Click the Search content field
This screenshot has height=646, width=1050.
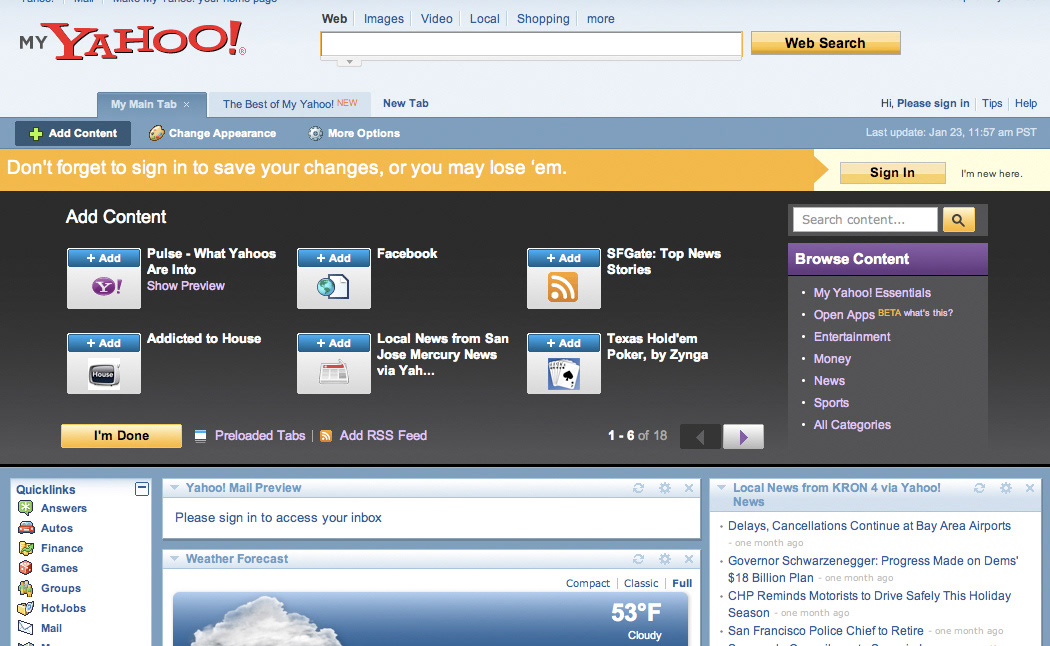865,220
